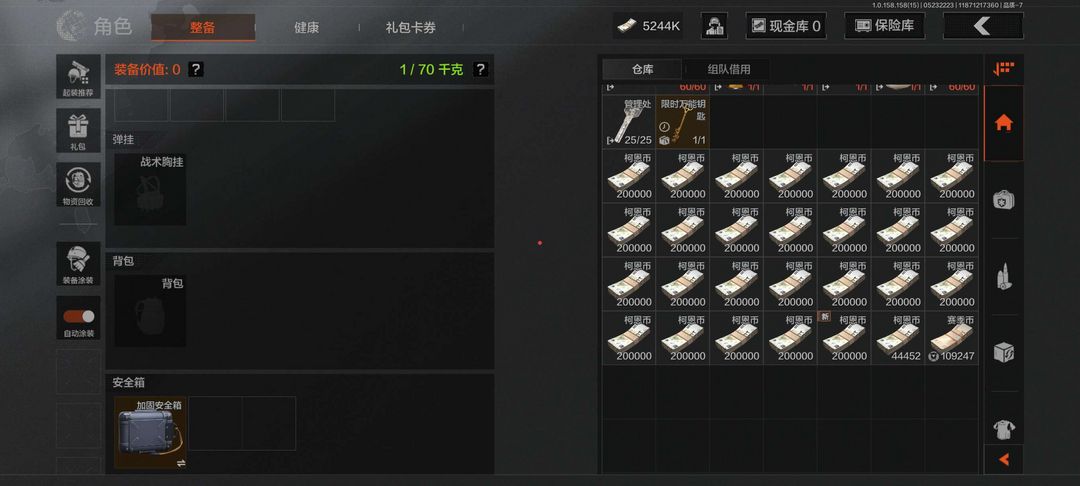
Task: Select the 限时万能钥匙 key item
Action: 683,121
